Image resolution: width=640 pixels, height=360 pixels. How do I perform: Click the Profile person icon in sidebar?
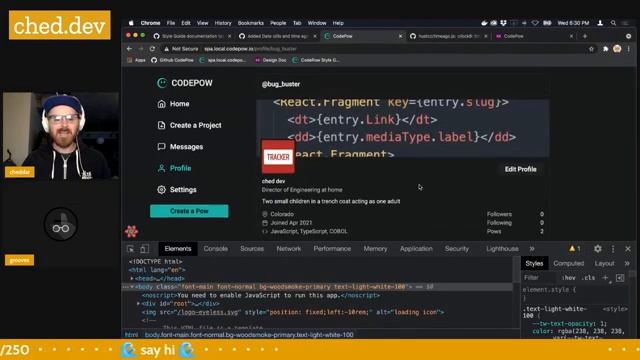tap(162, 168)
